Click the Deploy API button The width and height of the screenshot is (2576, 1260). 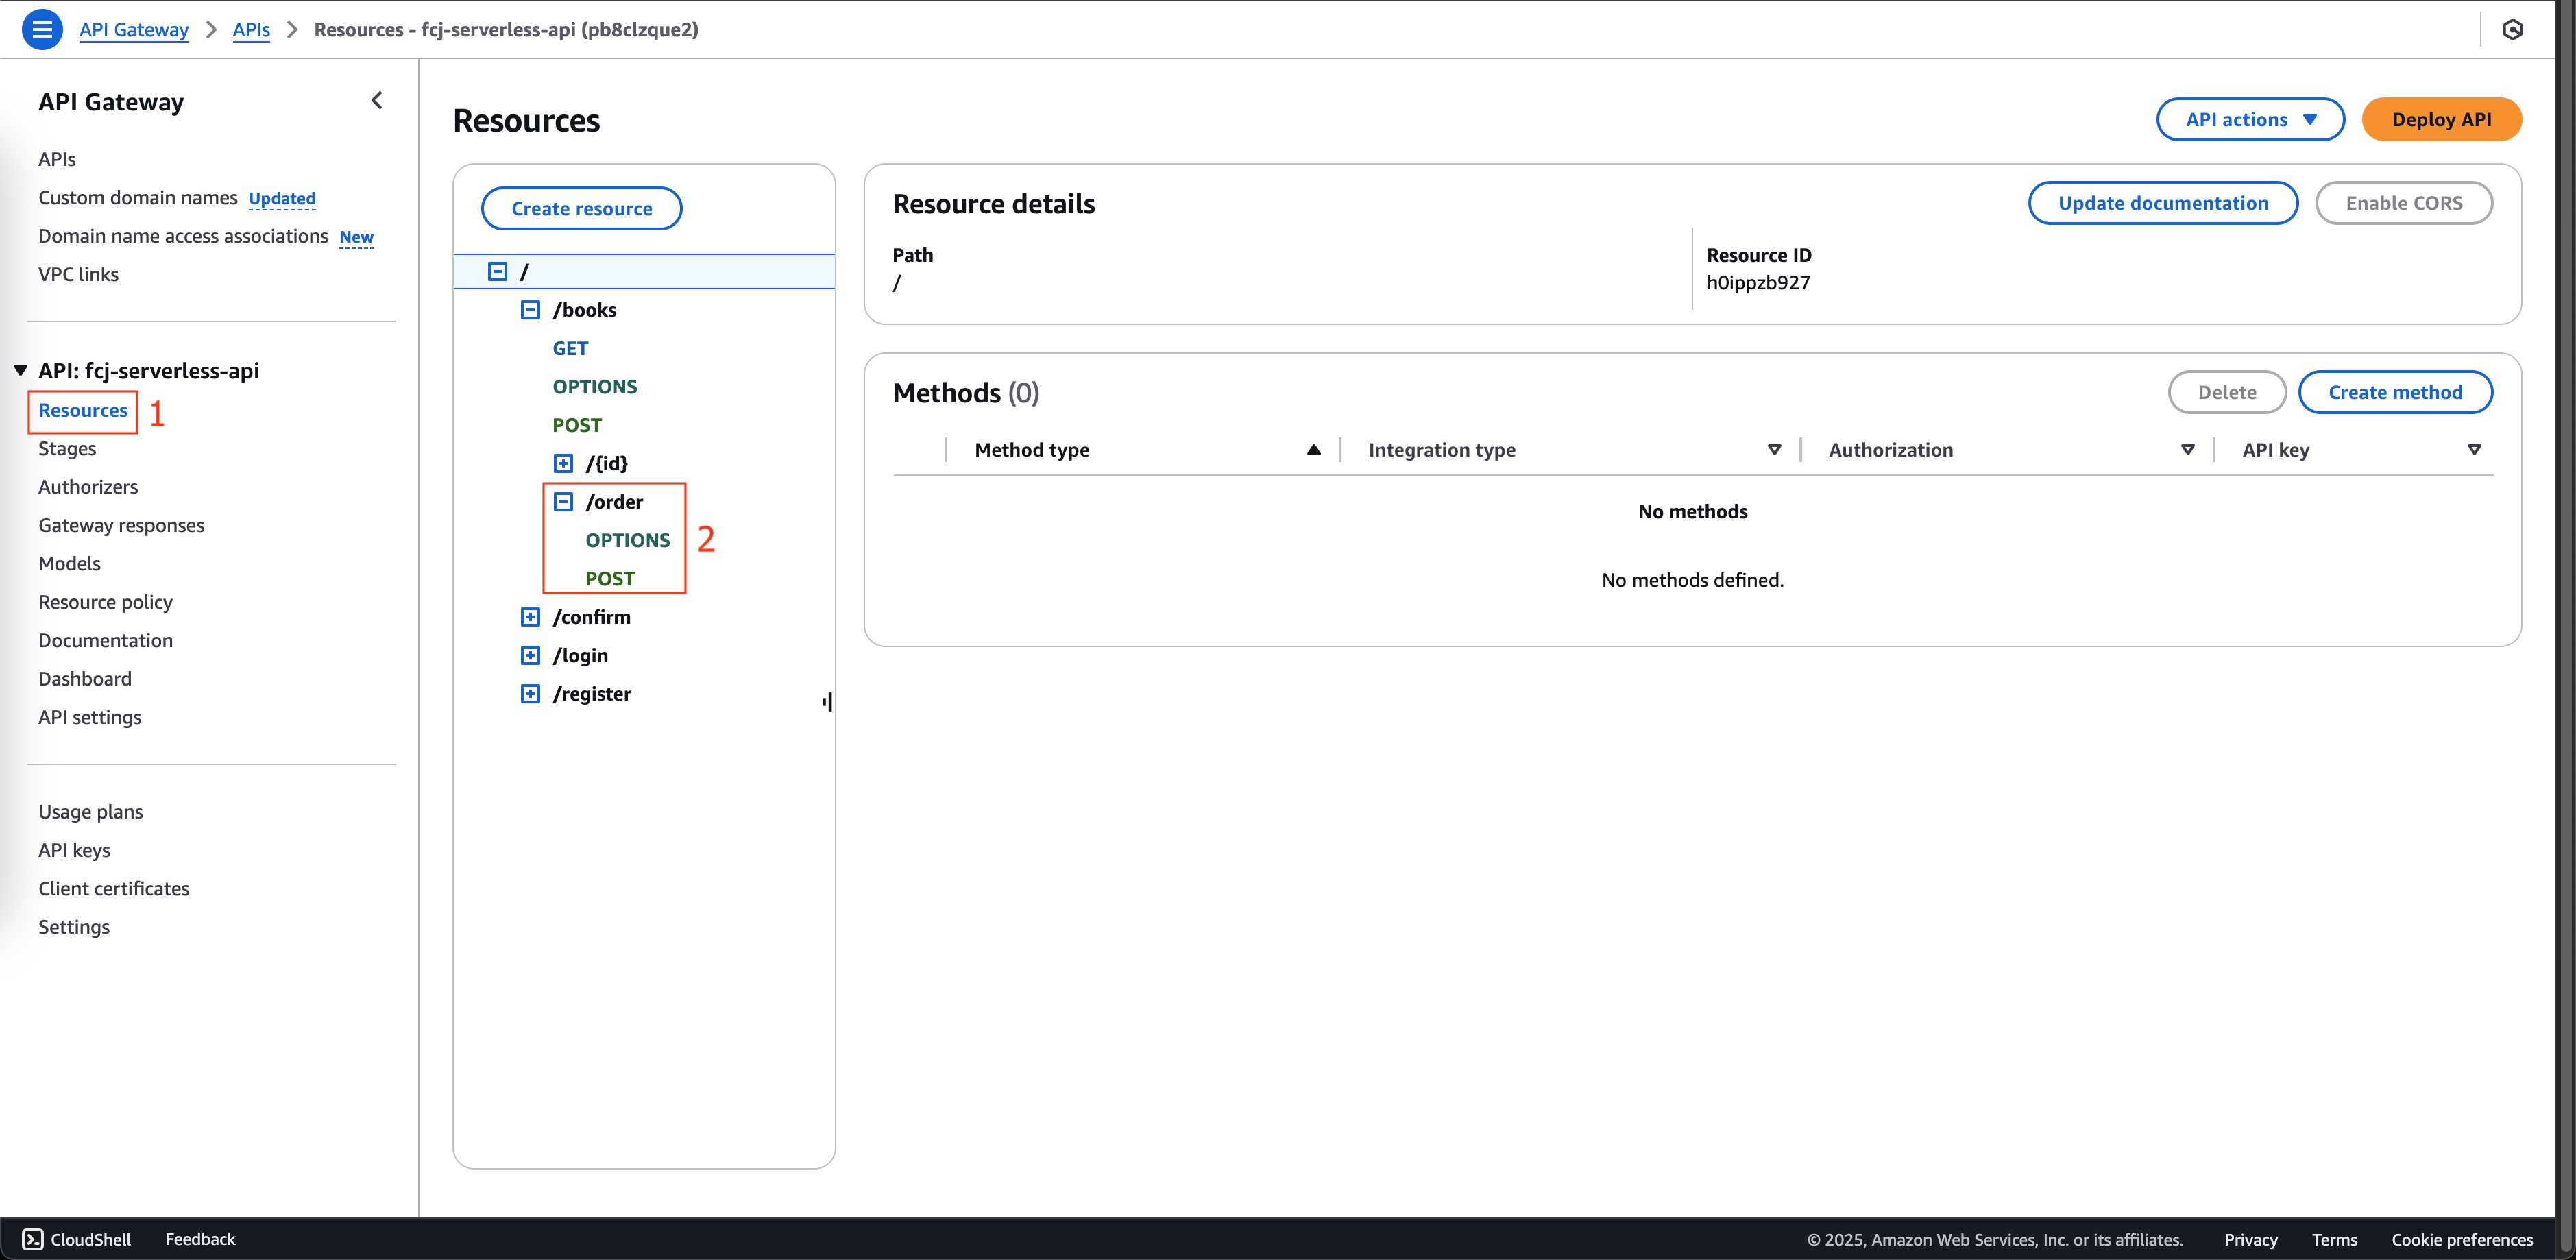(2441, 119)
